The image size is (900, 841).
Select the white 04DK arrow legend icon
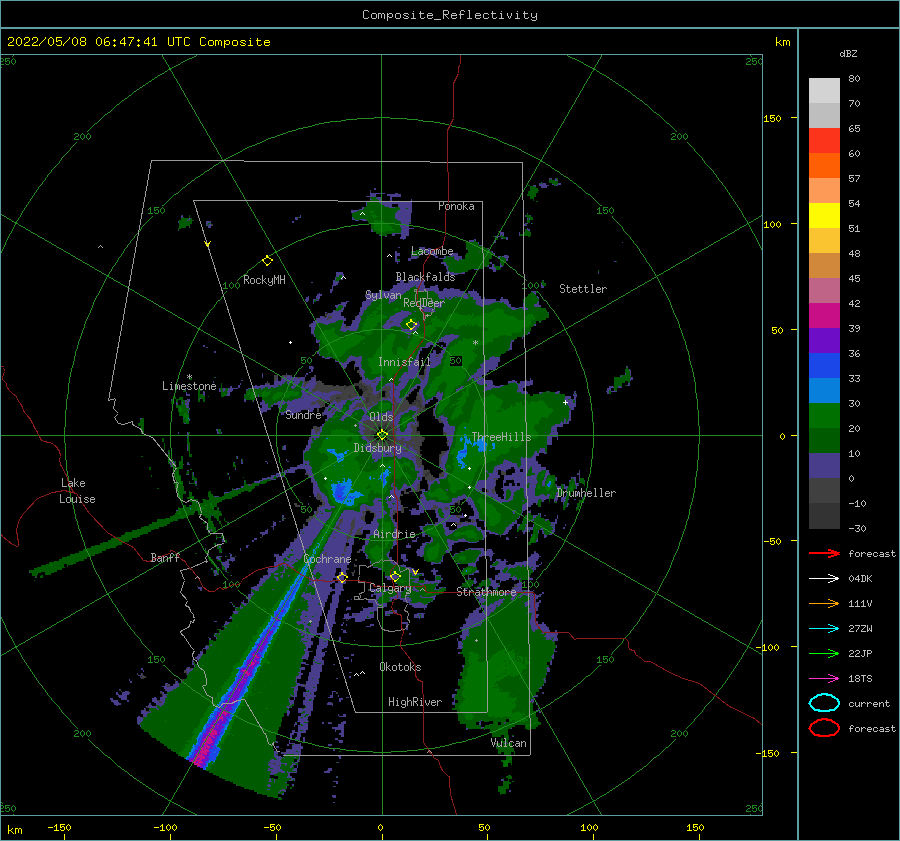pyautogui.click(x=824, y=578)
